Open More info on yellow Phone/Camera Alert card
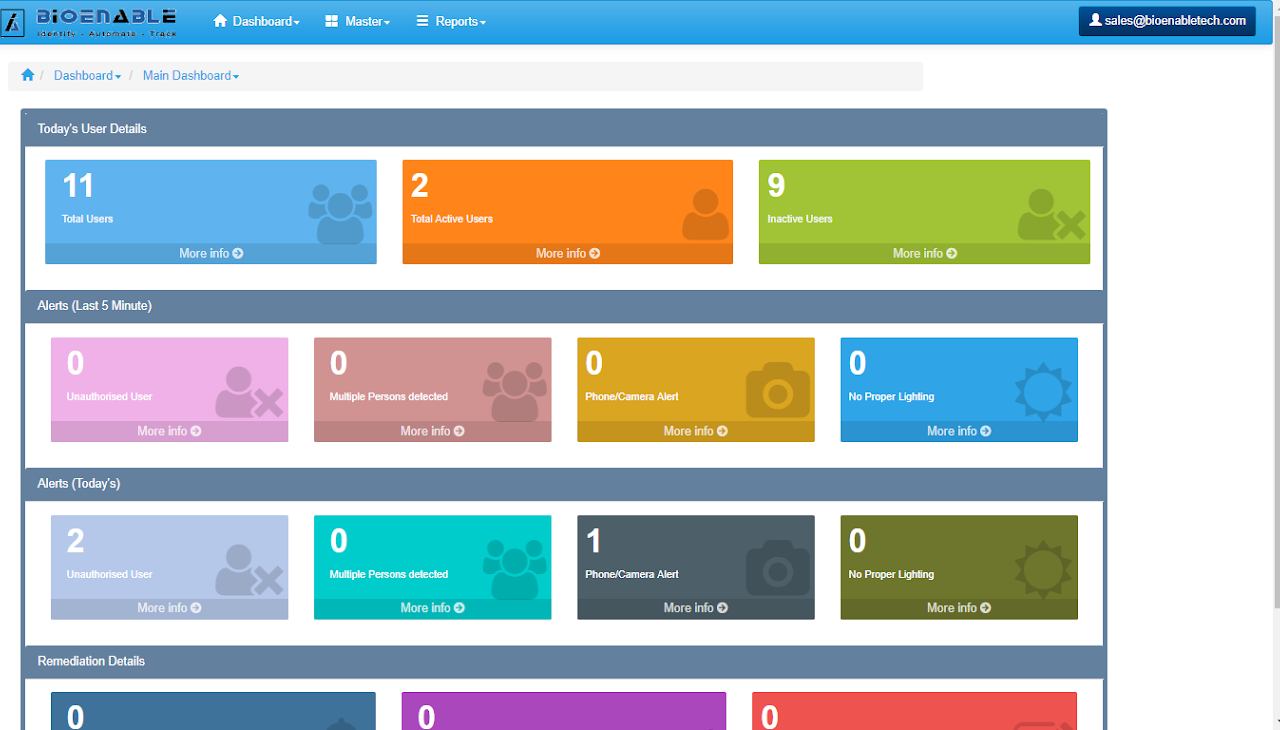The image size is (1280, 730). [696, 431]
